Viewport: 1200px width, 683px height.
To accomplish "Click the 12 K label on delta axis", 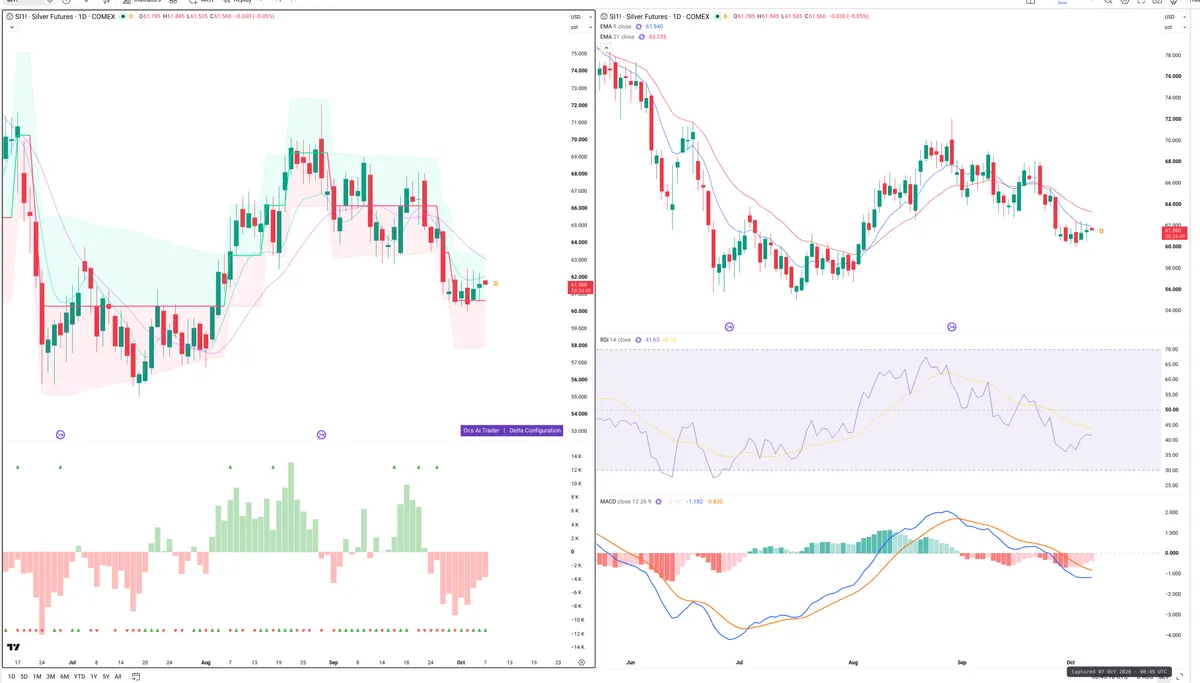I will click(576, 470).
